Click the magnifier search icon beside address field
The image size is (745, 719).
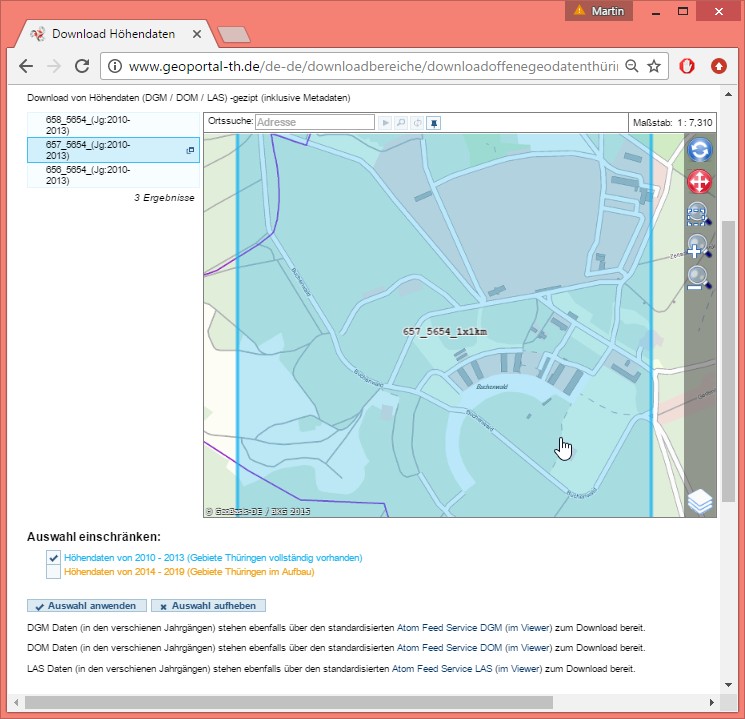pyautogui.click(x=400, y=122)
